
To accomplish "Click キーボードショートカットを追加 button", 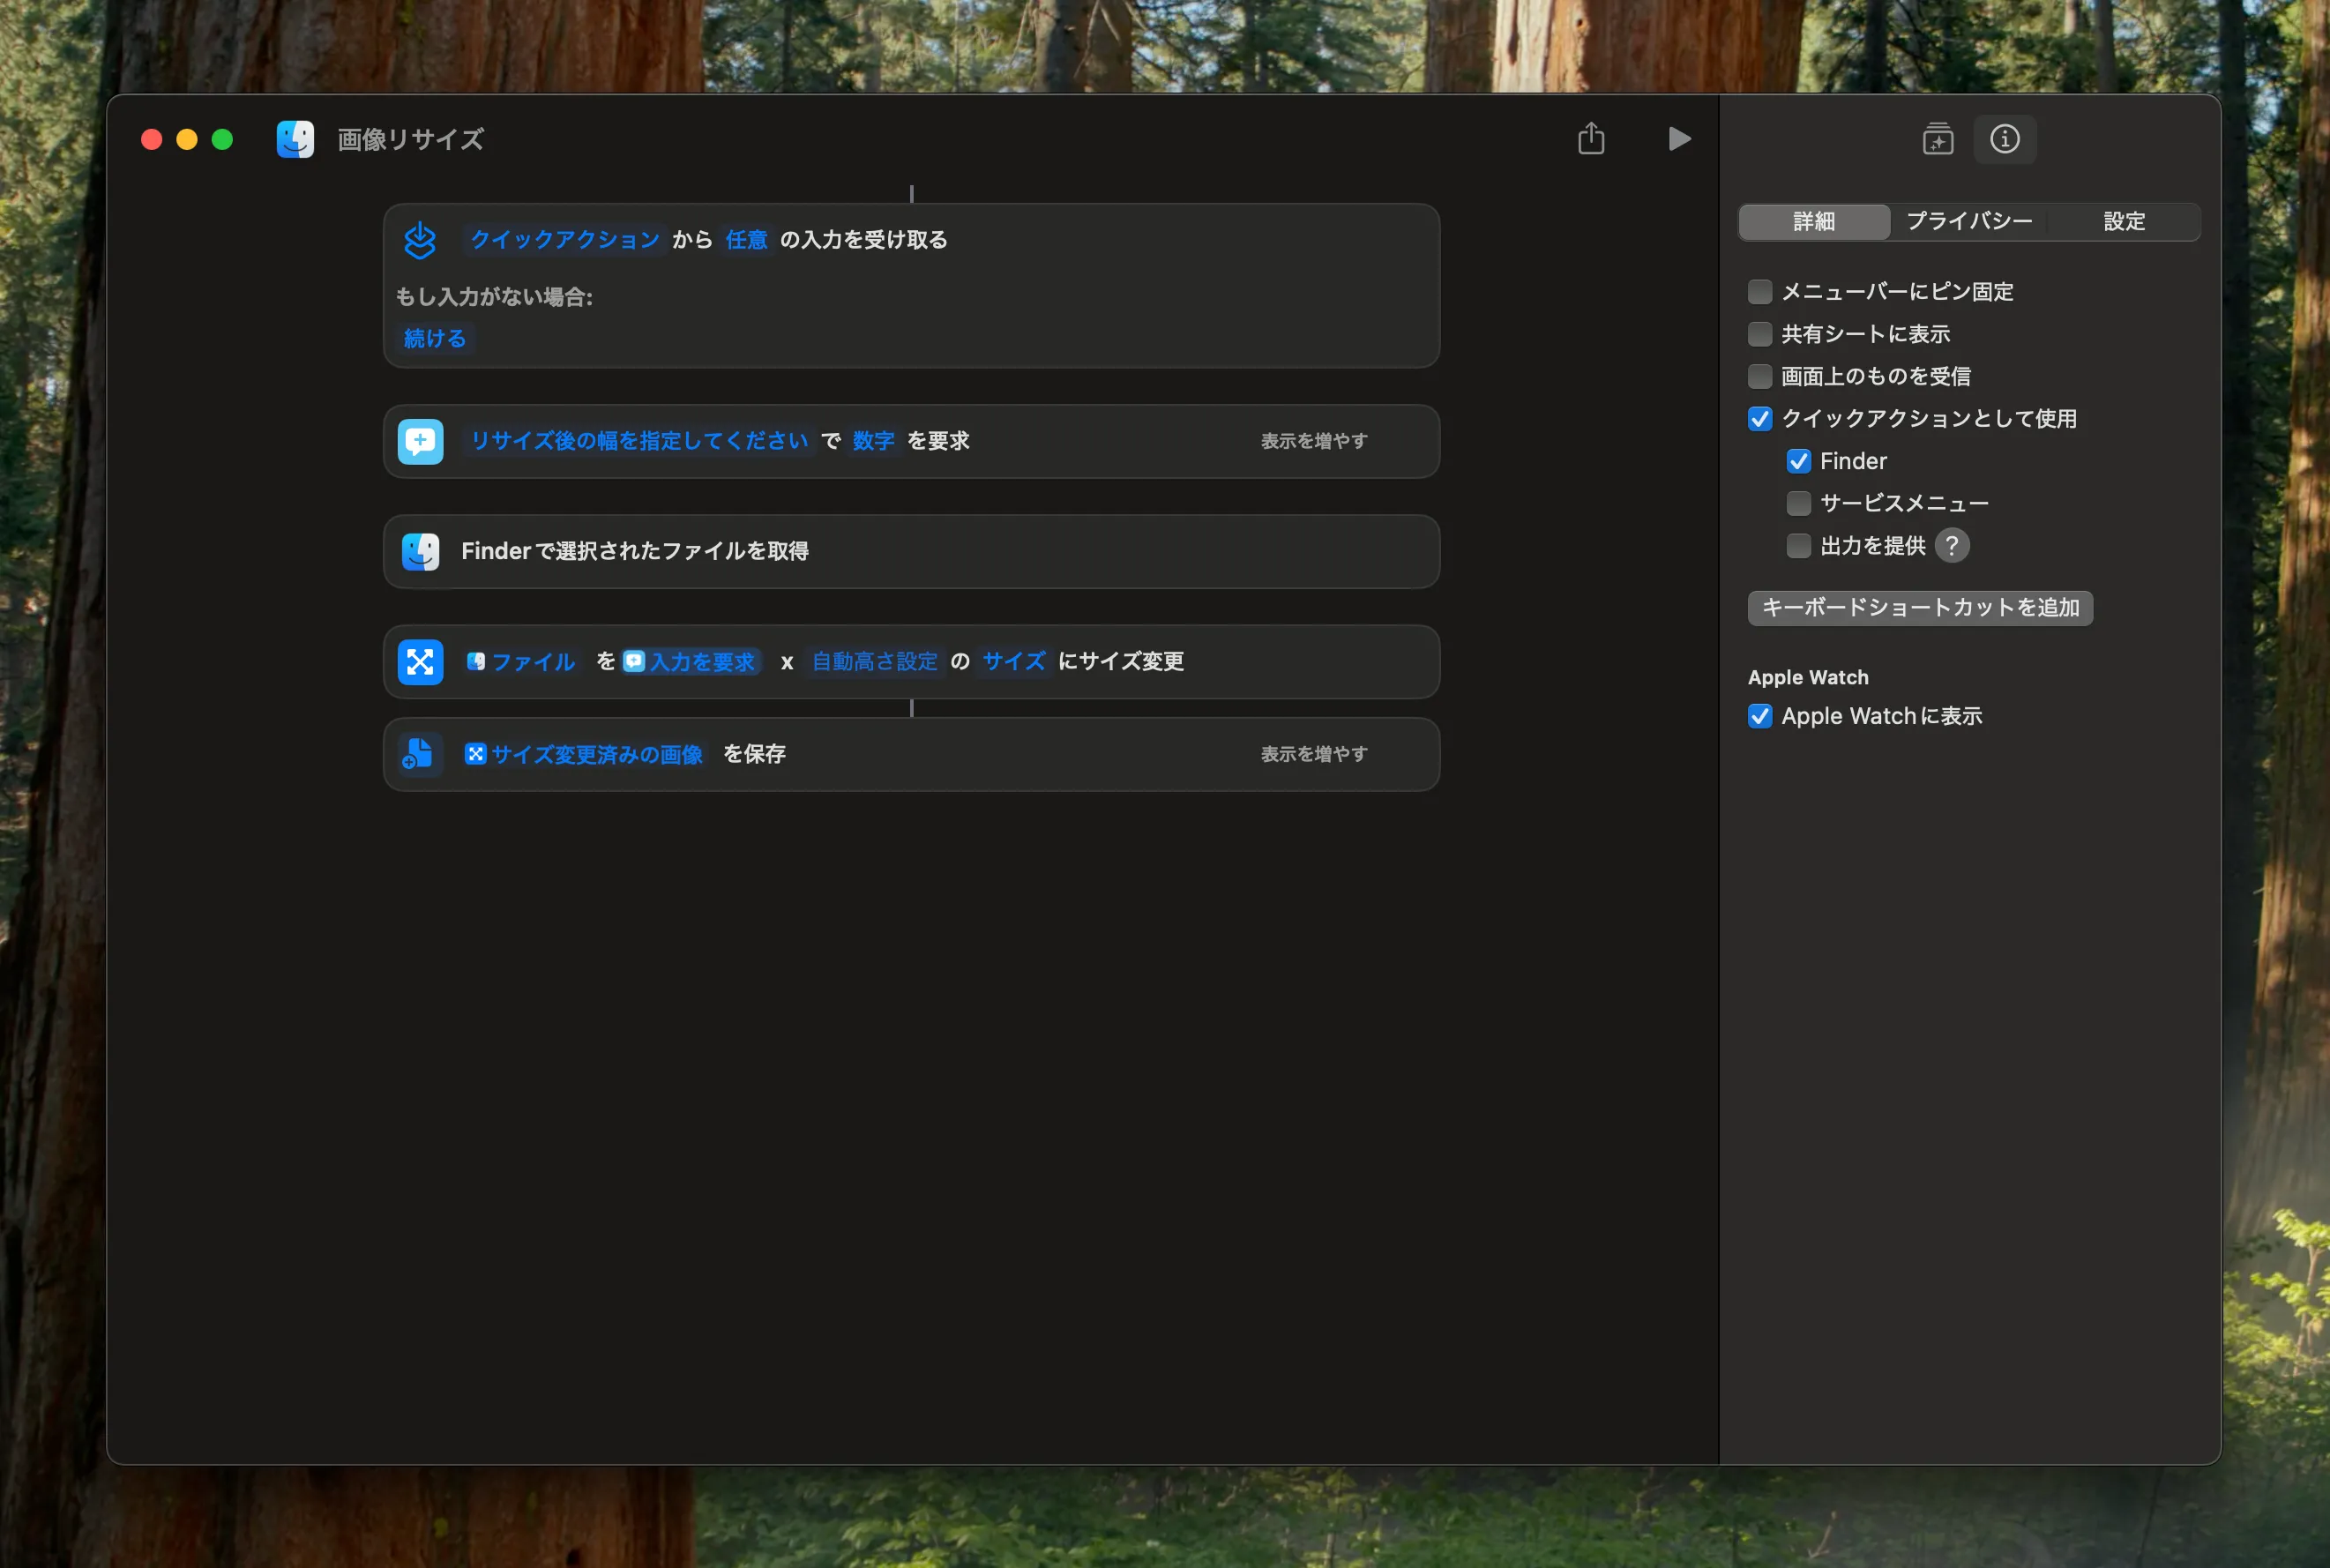I will [x=1920, y=608].
